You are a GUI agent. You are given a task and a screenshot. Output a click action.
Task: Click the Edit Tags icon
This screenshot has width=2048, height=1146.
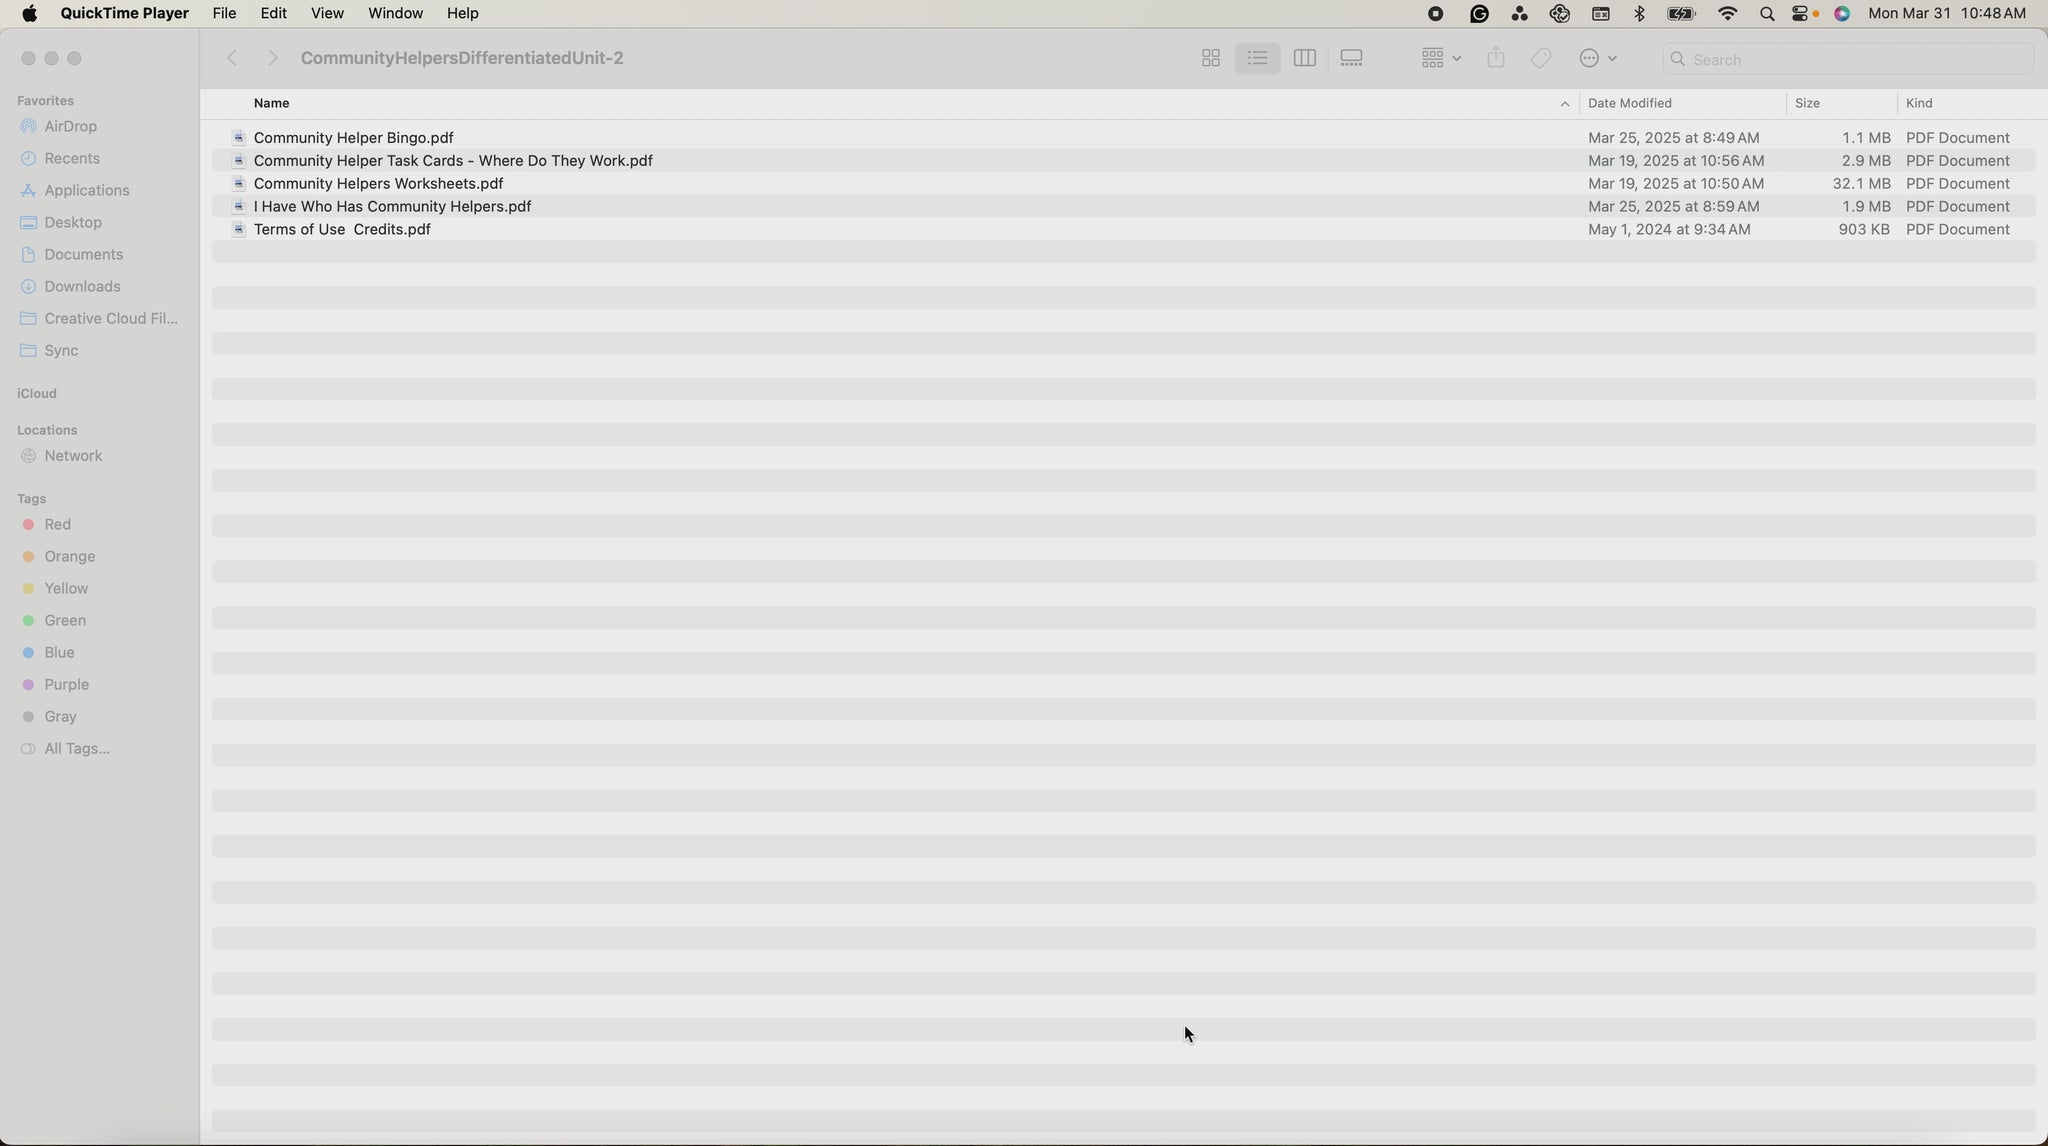(1541, 59)
